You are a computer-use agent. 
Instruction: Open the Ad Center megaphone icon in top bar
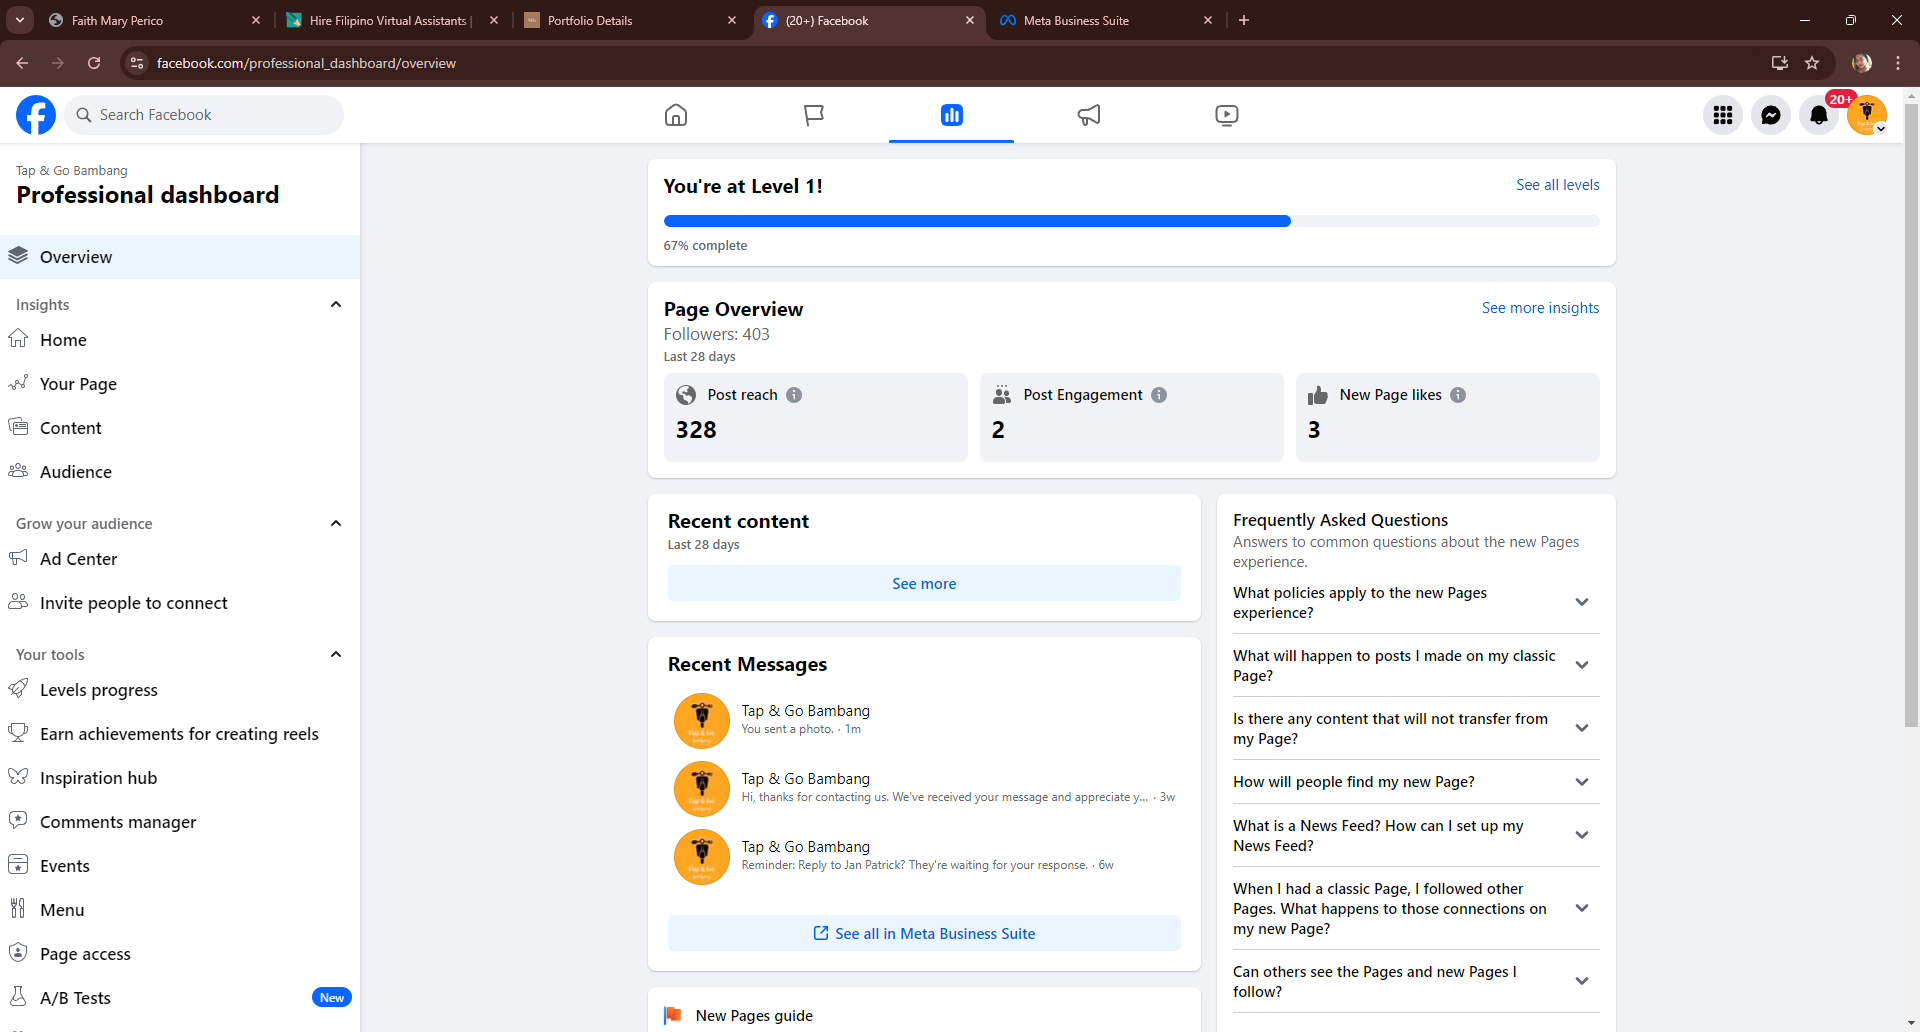point(1089,115)
